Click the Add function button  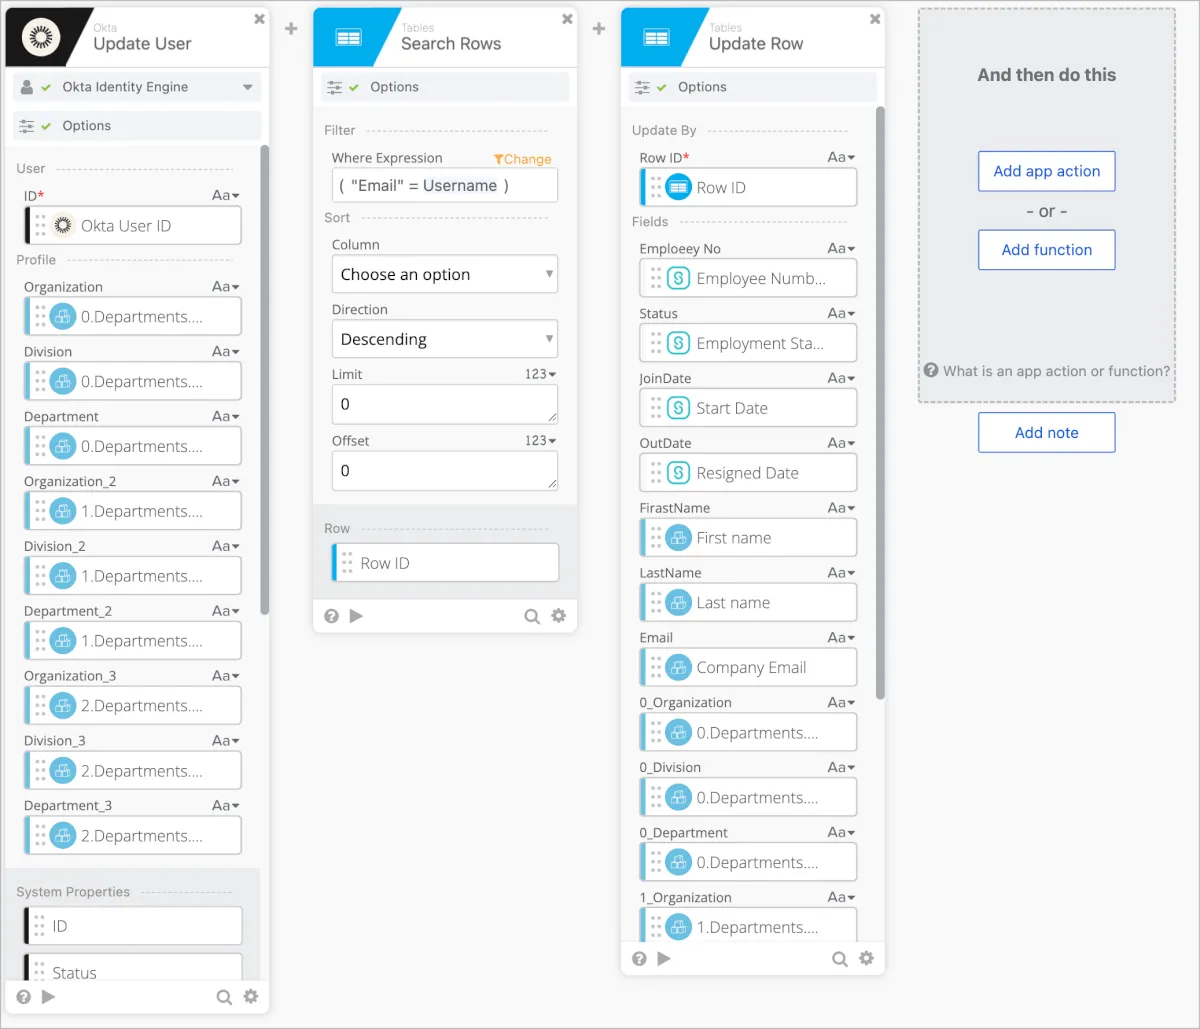pyautogui.click(x=1046, y=250)
